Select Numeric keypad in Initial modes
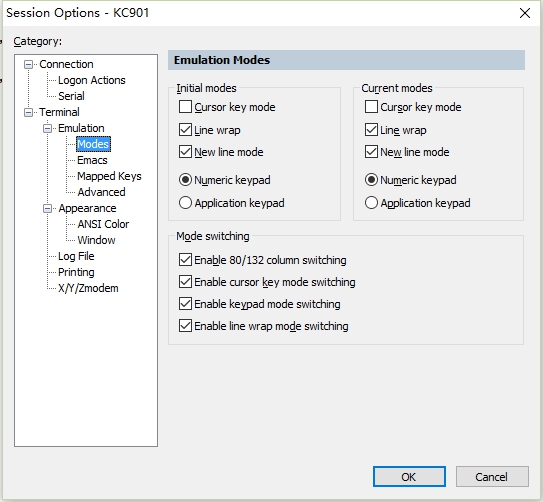 pos(185,180)
